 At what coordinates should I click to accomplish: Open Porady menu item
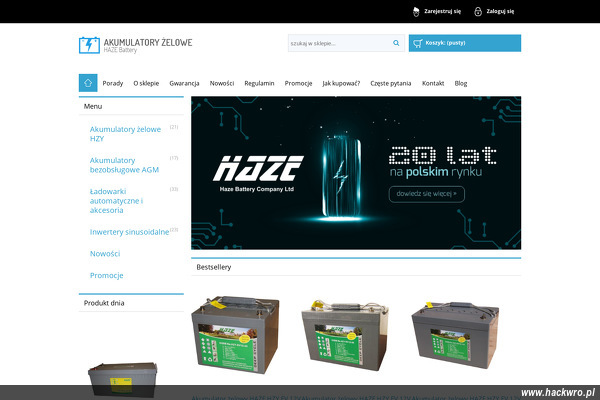coord(113,83)
